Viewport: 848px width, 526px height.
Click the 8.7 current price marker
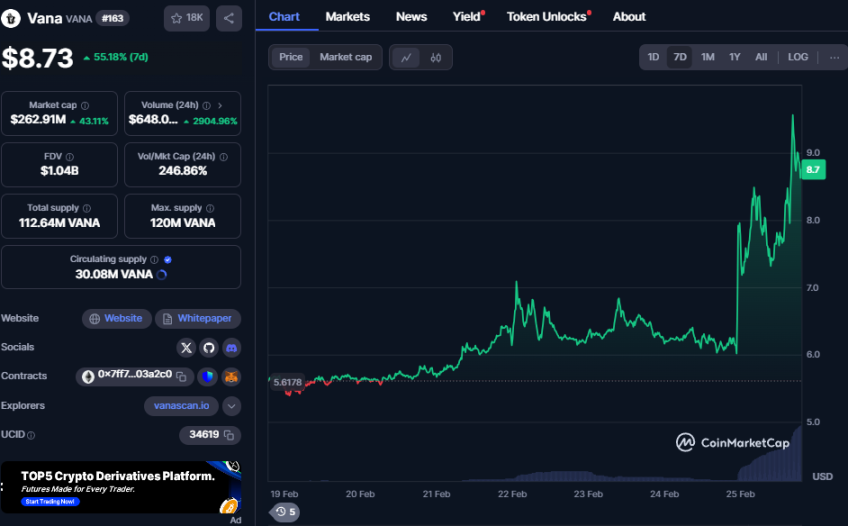point(812,170)
